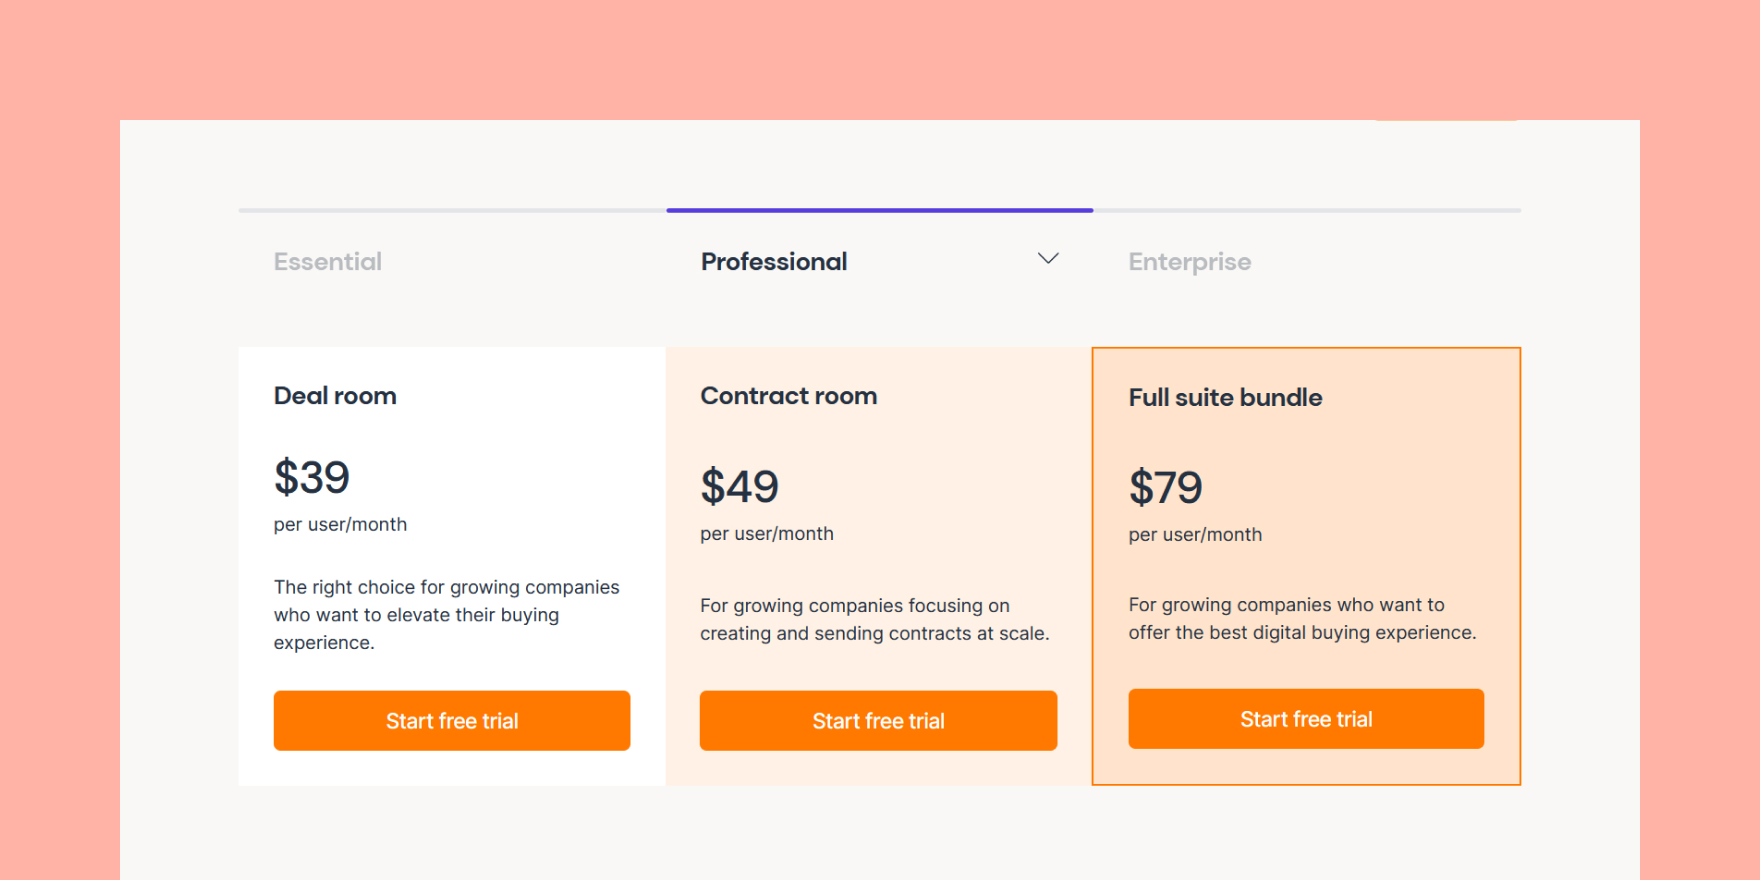
Task: Click the Deal room heading
Action: pyautogui.click(x=335, y=395)
